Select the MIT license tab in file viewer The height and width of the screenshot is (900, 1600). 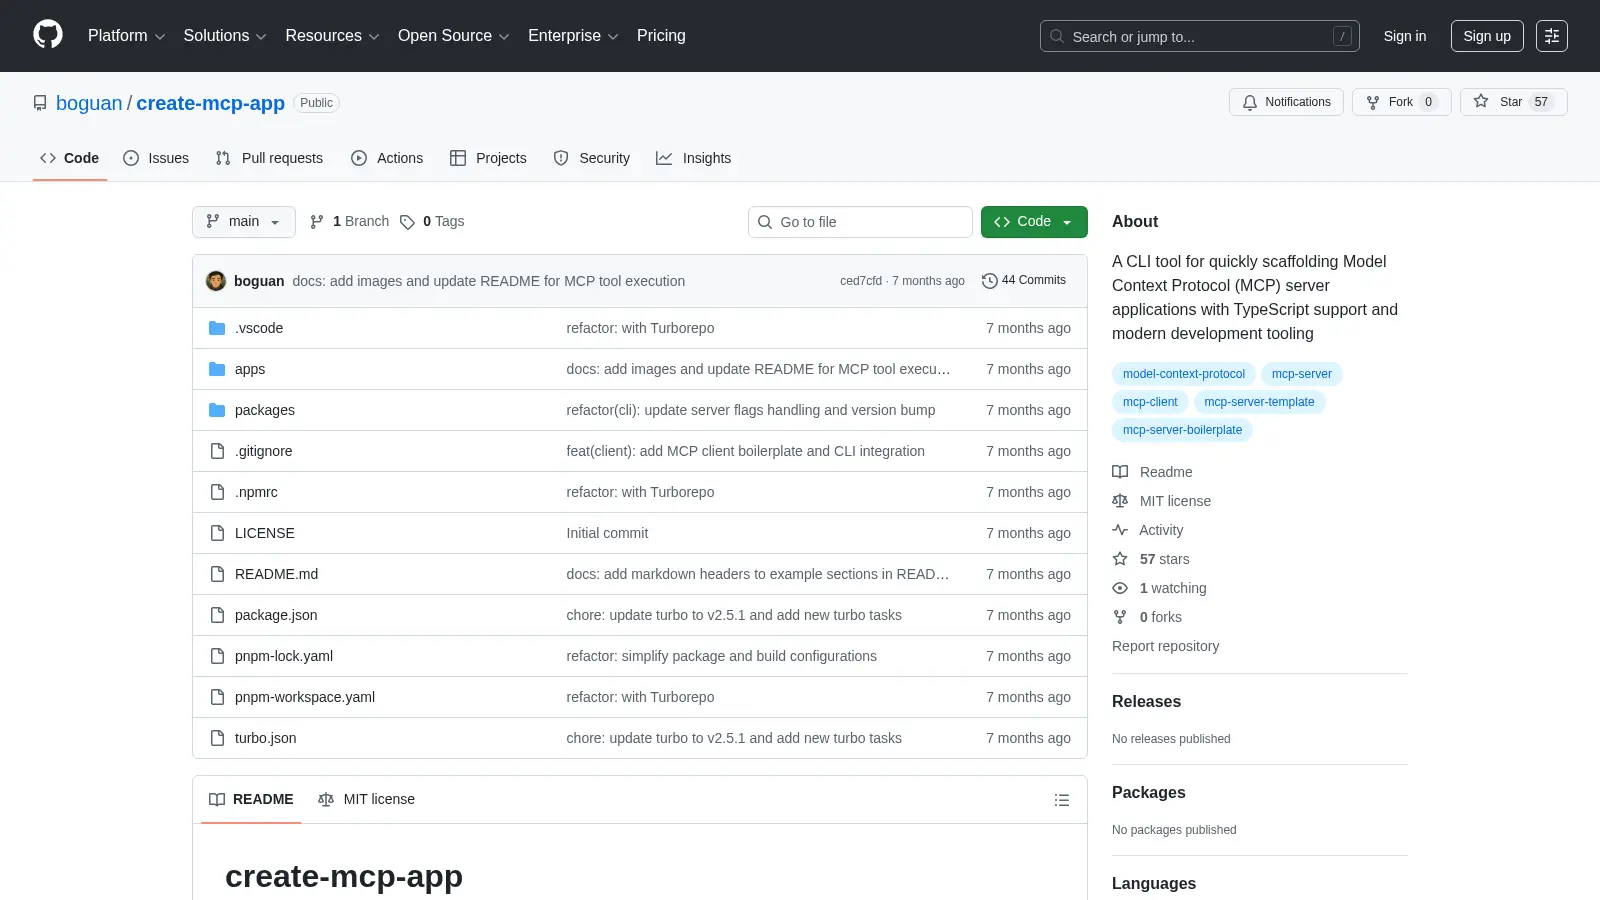(366, 799)
